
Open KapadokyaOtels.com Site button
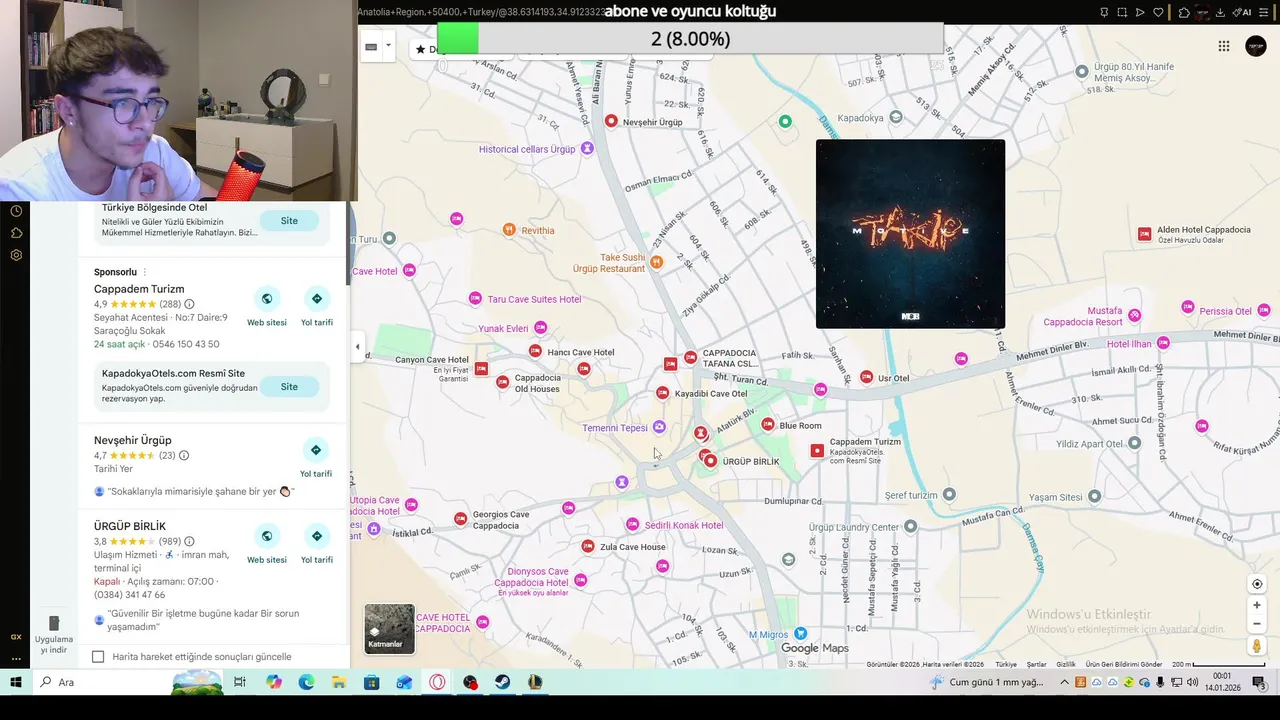(x=289, y=387)
